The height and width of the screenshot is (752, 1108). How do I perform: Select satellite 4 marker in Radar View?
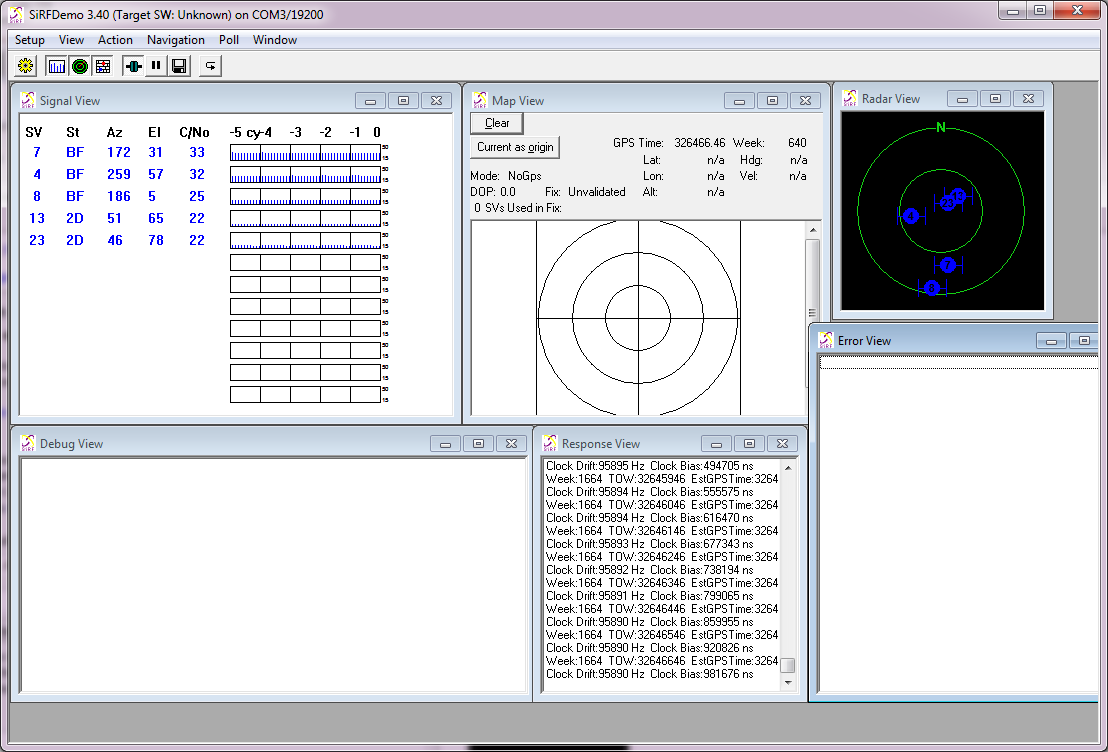click(x=912, y=216)
